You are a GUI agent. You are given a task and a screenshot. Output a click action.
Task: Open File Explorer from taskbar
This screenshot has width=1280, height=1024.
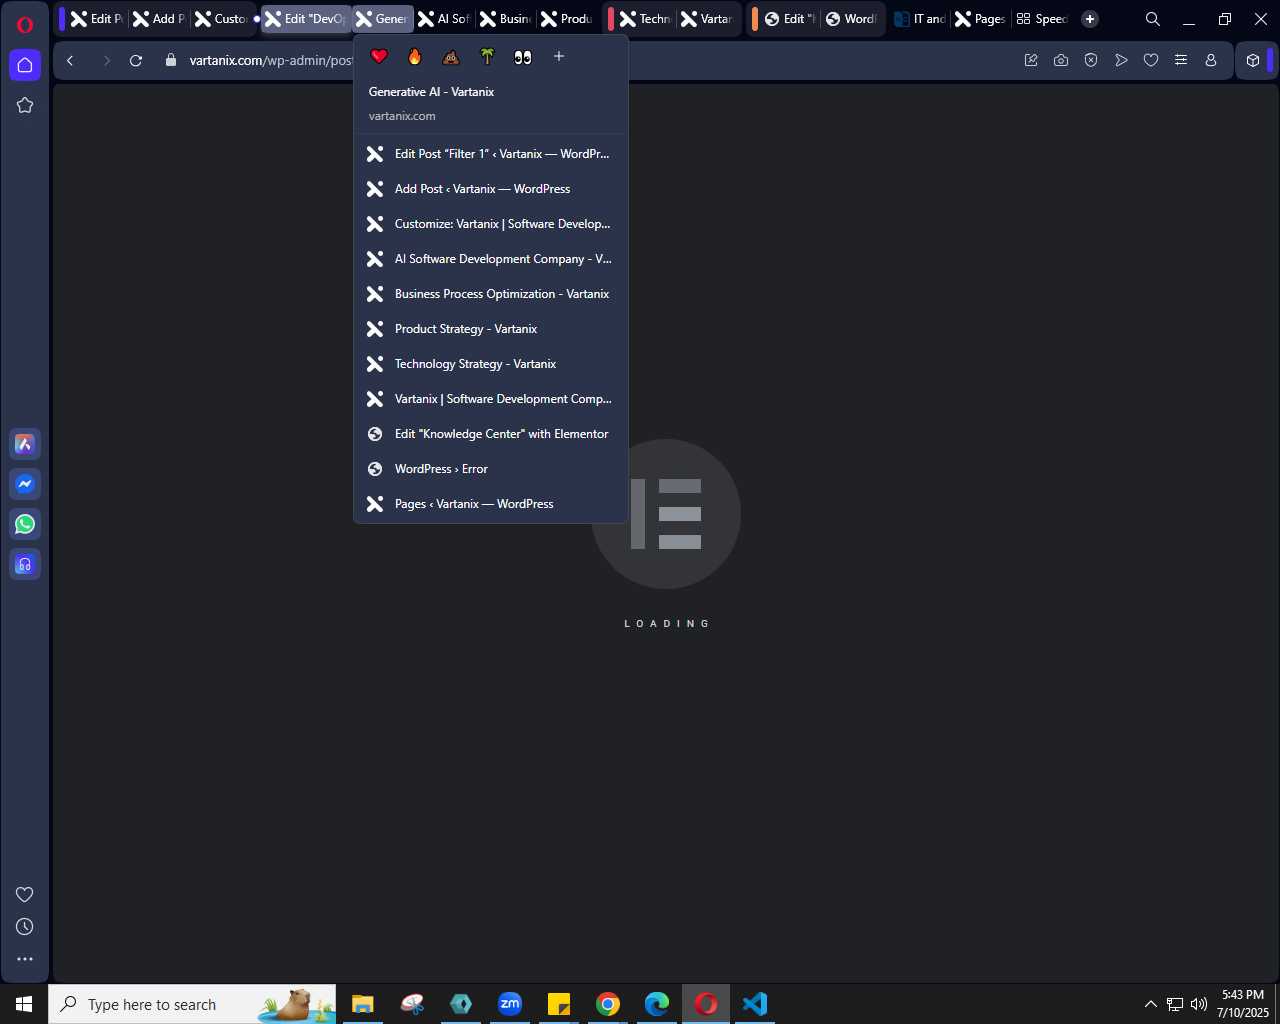click(x=362, y=1004)
